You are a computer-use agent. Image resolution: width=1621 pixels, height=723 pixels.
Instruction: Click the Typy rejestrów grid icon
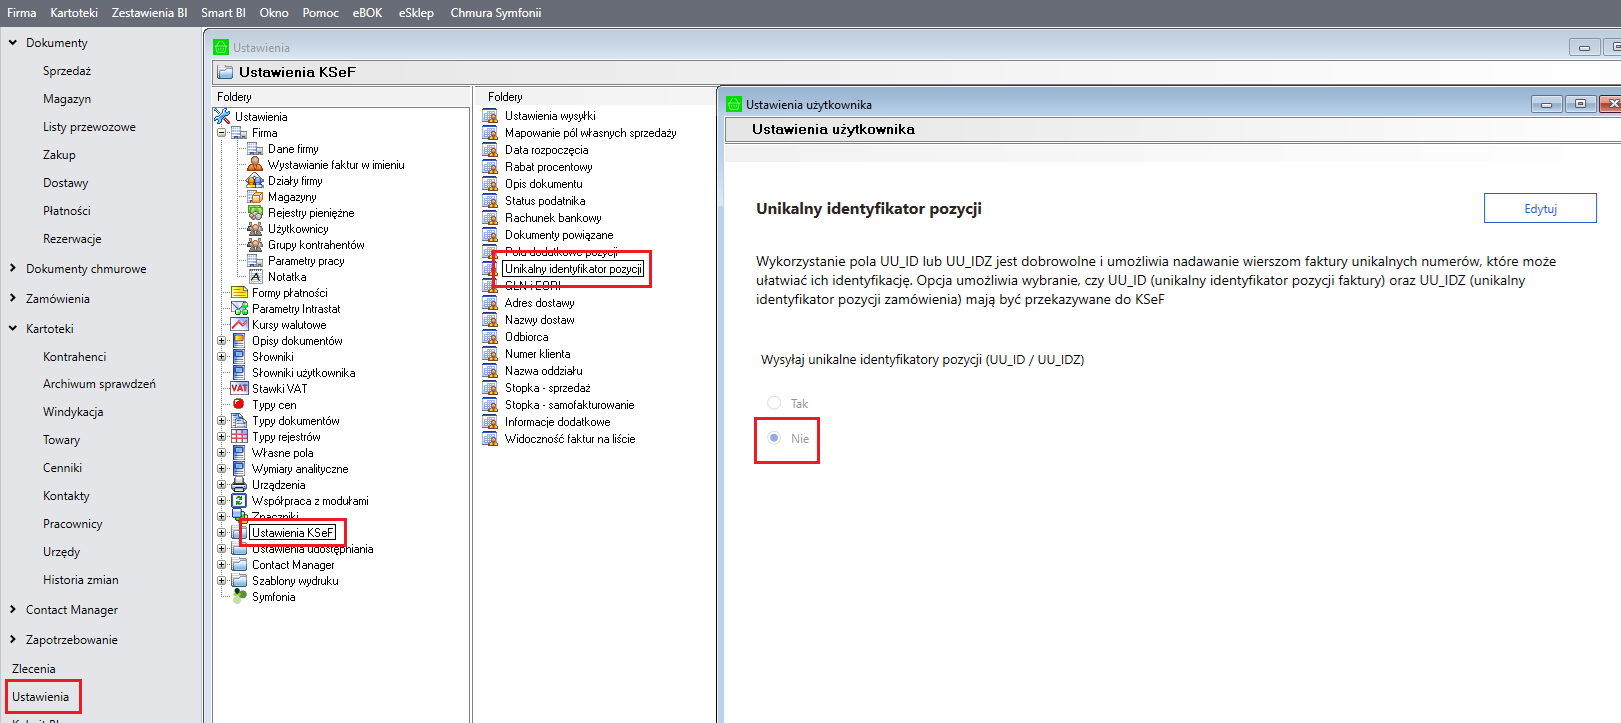(x=239, y=437)
